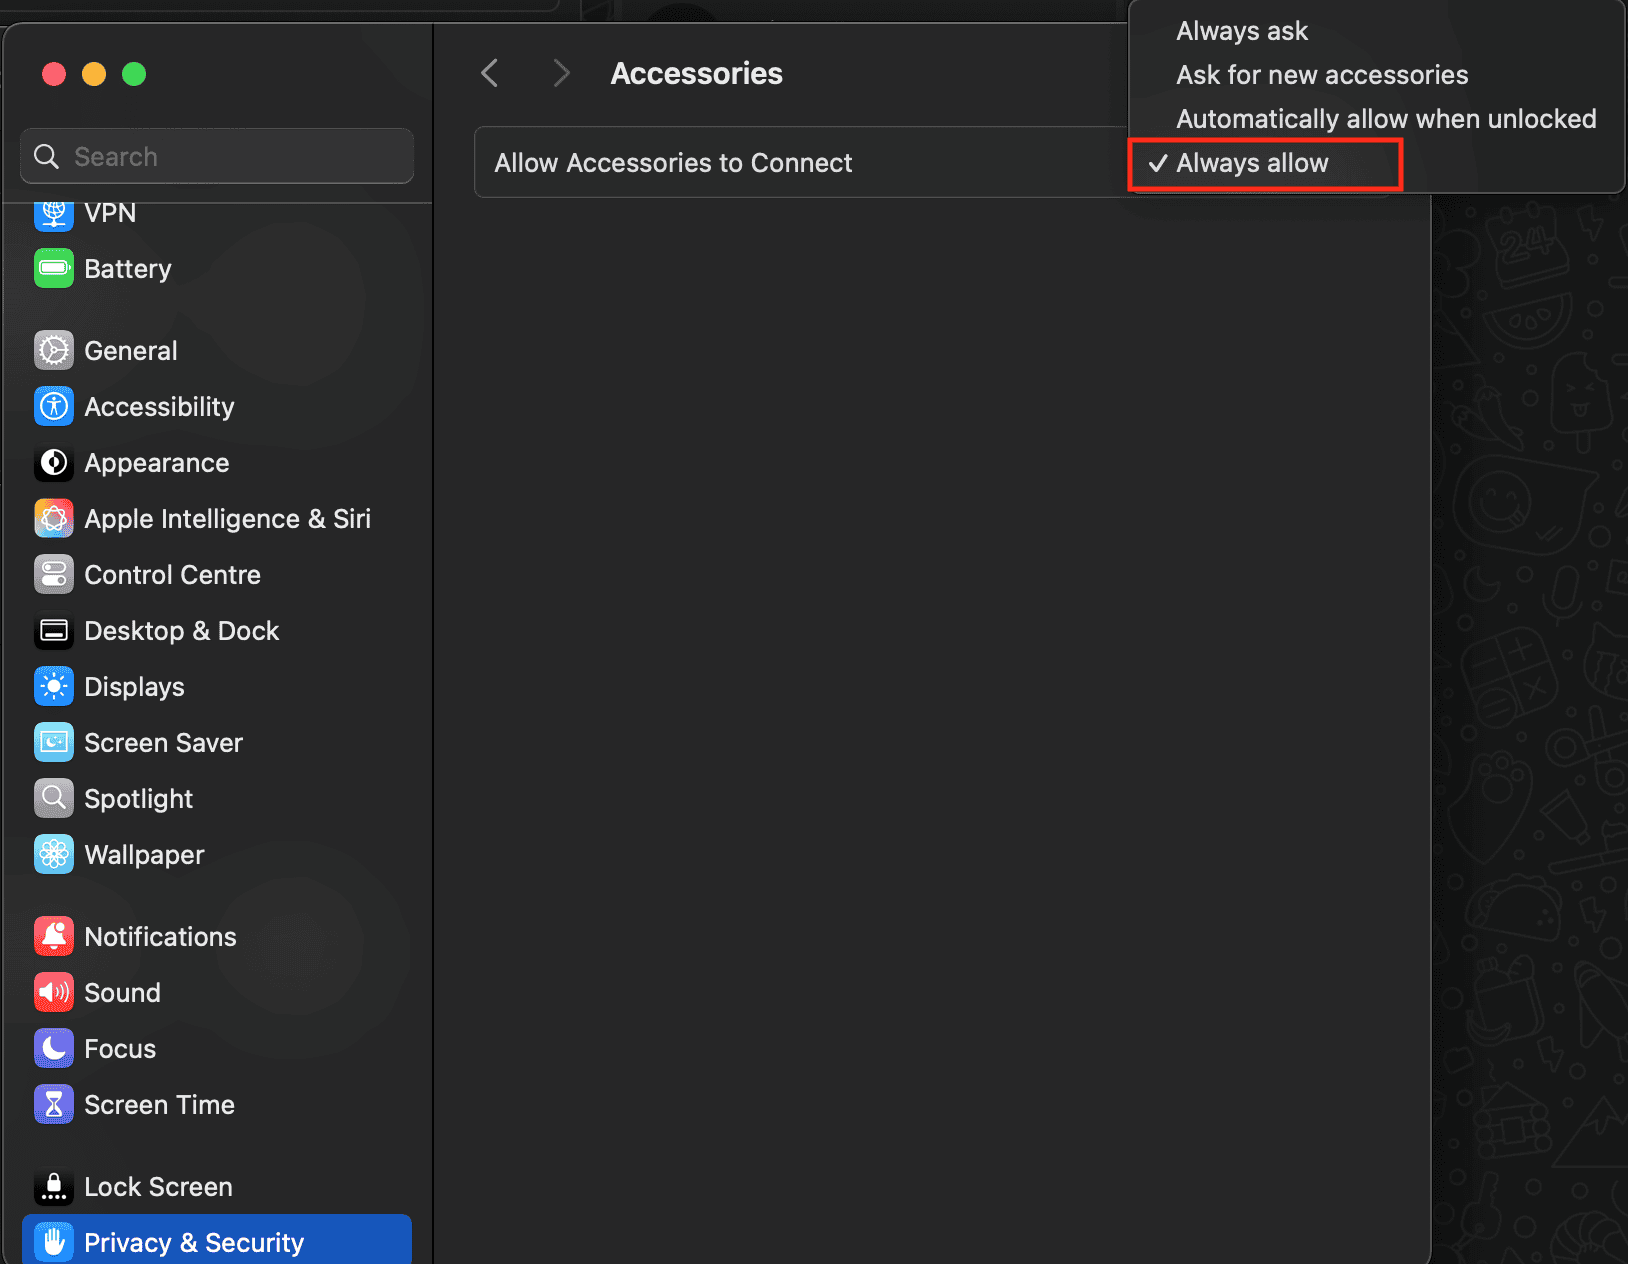The width and height of the screenshot is (1628, 1264).
Task: Open the Focus moon icon
Action: coord(54,1049)
